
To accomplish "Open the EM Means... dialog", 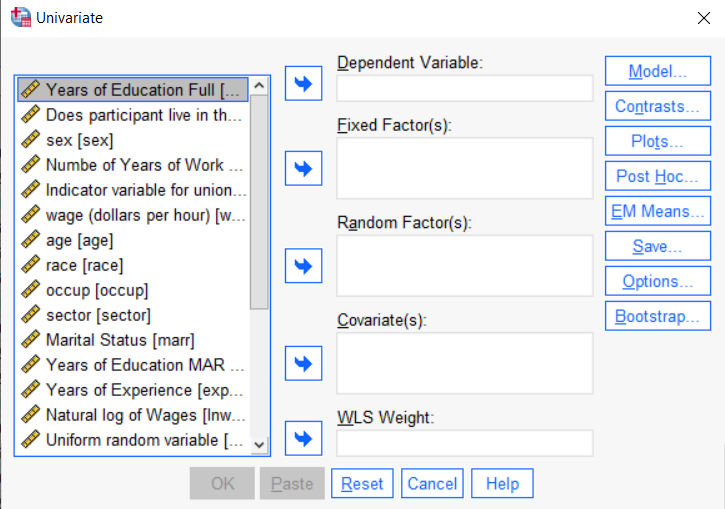I will click(657, 211).
